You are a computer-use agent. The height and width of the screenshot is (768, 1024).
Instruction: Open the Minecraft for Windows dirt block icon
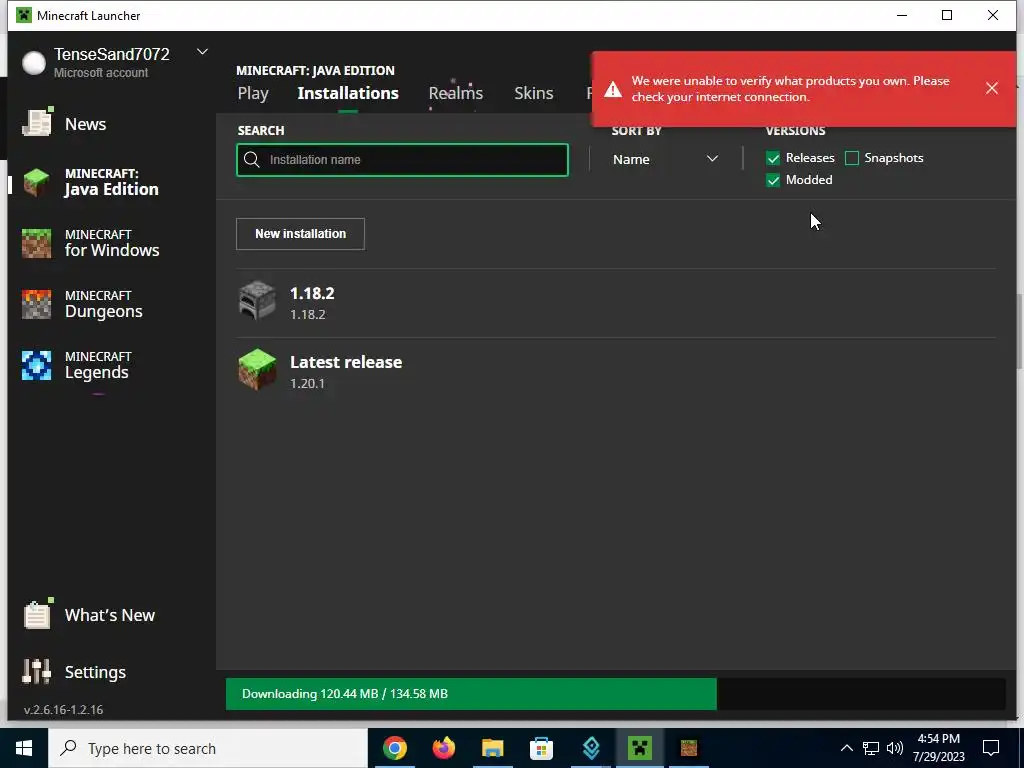click(37, 244)
